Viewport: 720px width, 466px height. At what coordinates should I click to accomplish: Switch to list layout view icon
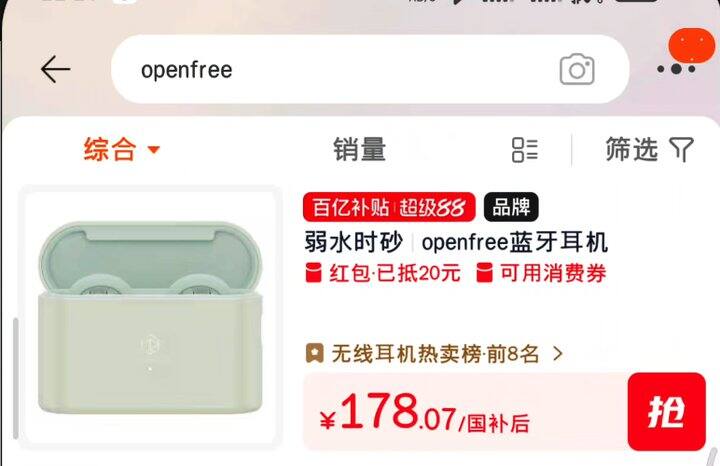(524, 150)
